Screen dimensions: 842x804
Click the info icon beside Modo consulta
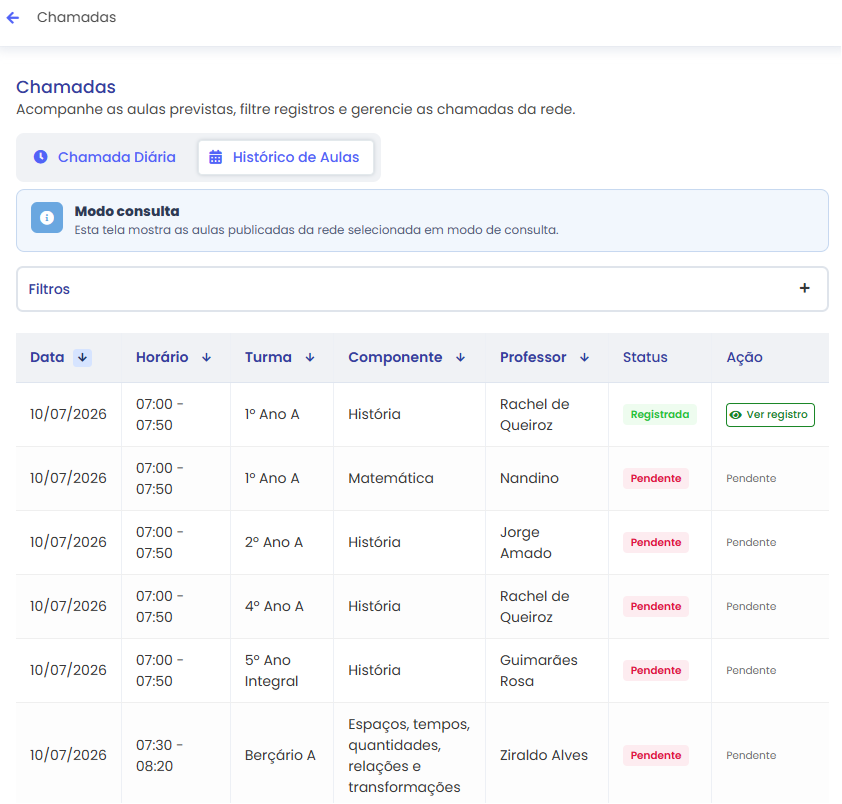pyautogui.click(x=47, y=218)
